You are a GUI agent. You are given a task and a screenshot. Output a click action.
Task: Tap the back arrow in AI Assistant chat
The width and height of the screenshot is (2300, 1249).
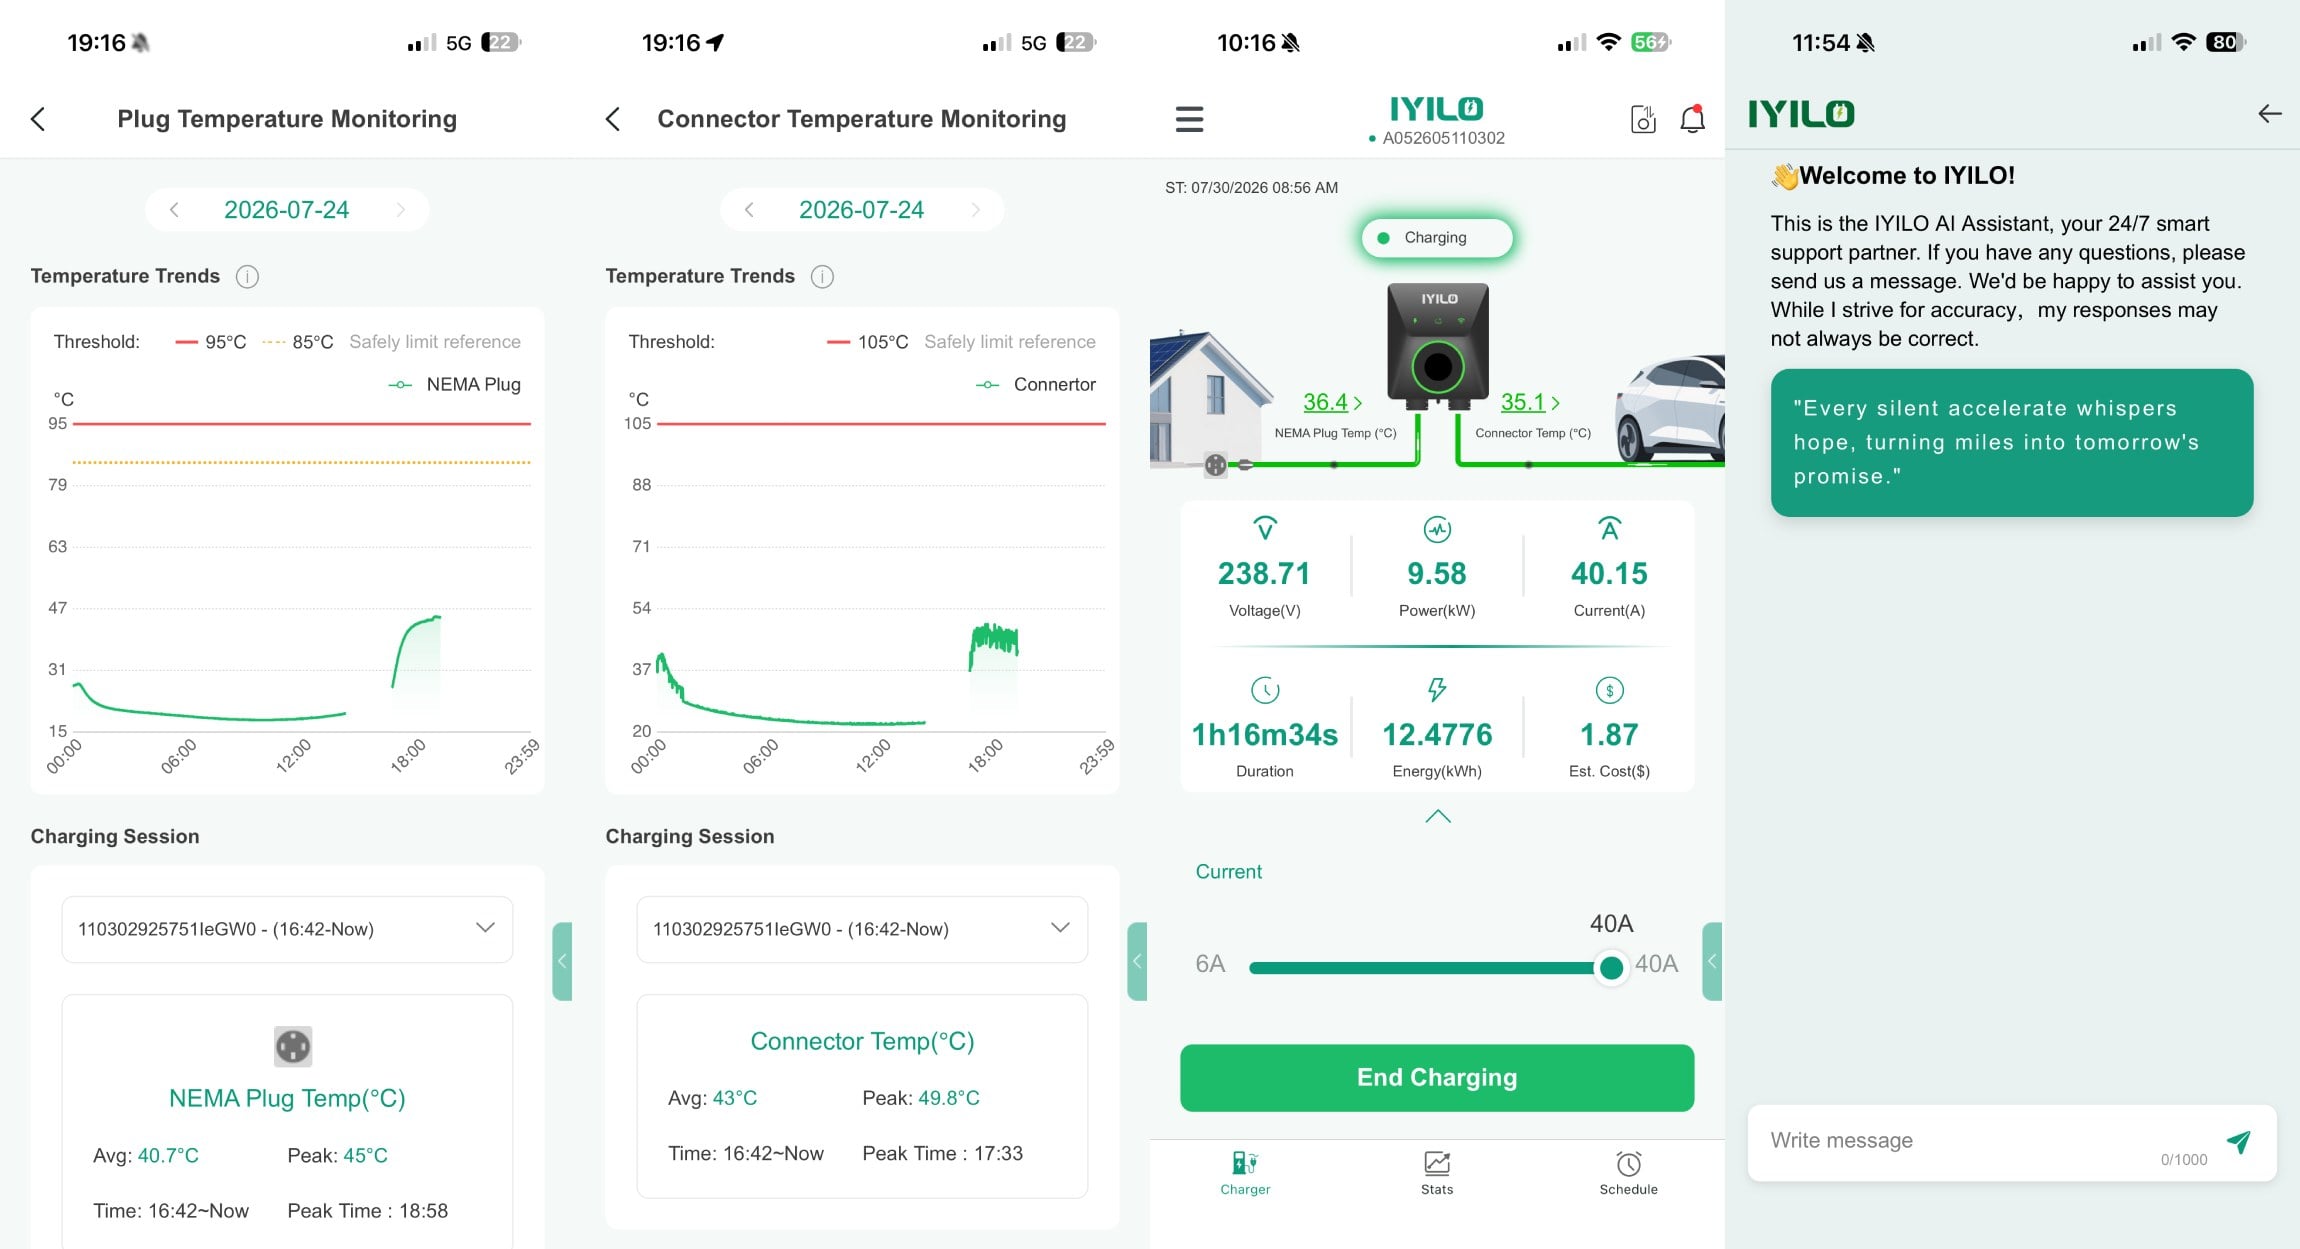pos(2270,114)
